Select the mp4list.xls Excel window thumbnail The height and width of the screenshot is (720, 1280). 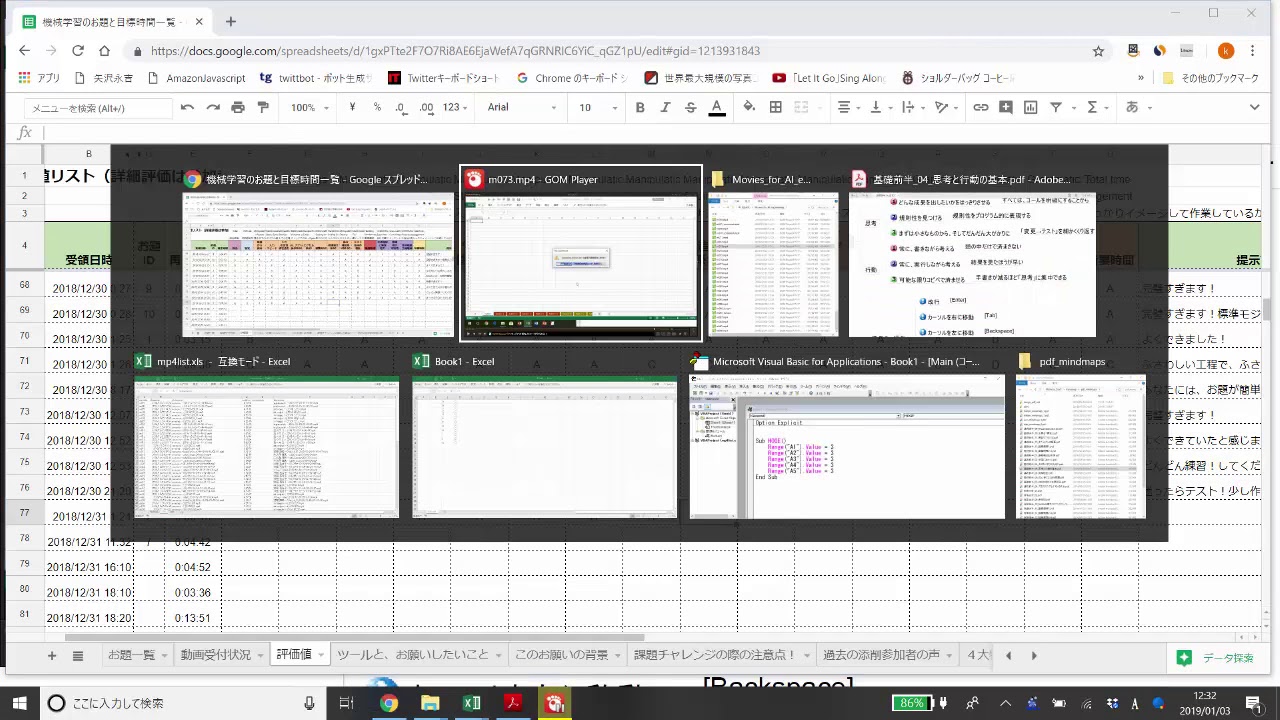pyautogui.click(x=266, y=447)
